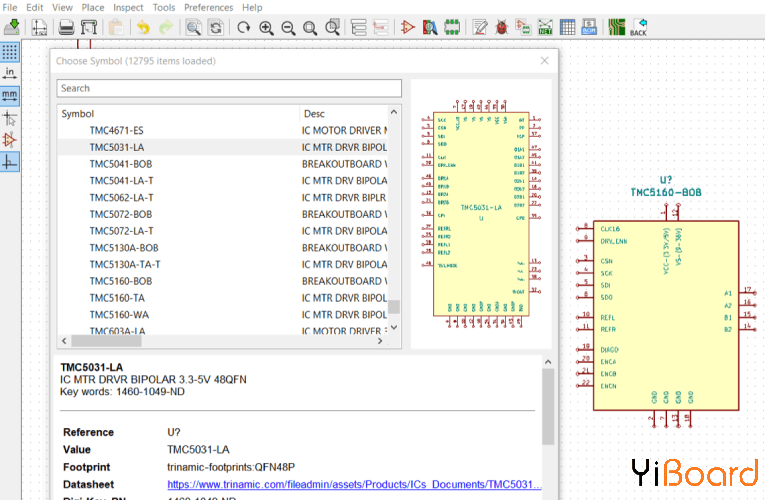Screen dimensions: 765x500
Task: Undo the last edit
Action: point(143,27)
